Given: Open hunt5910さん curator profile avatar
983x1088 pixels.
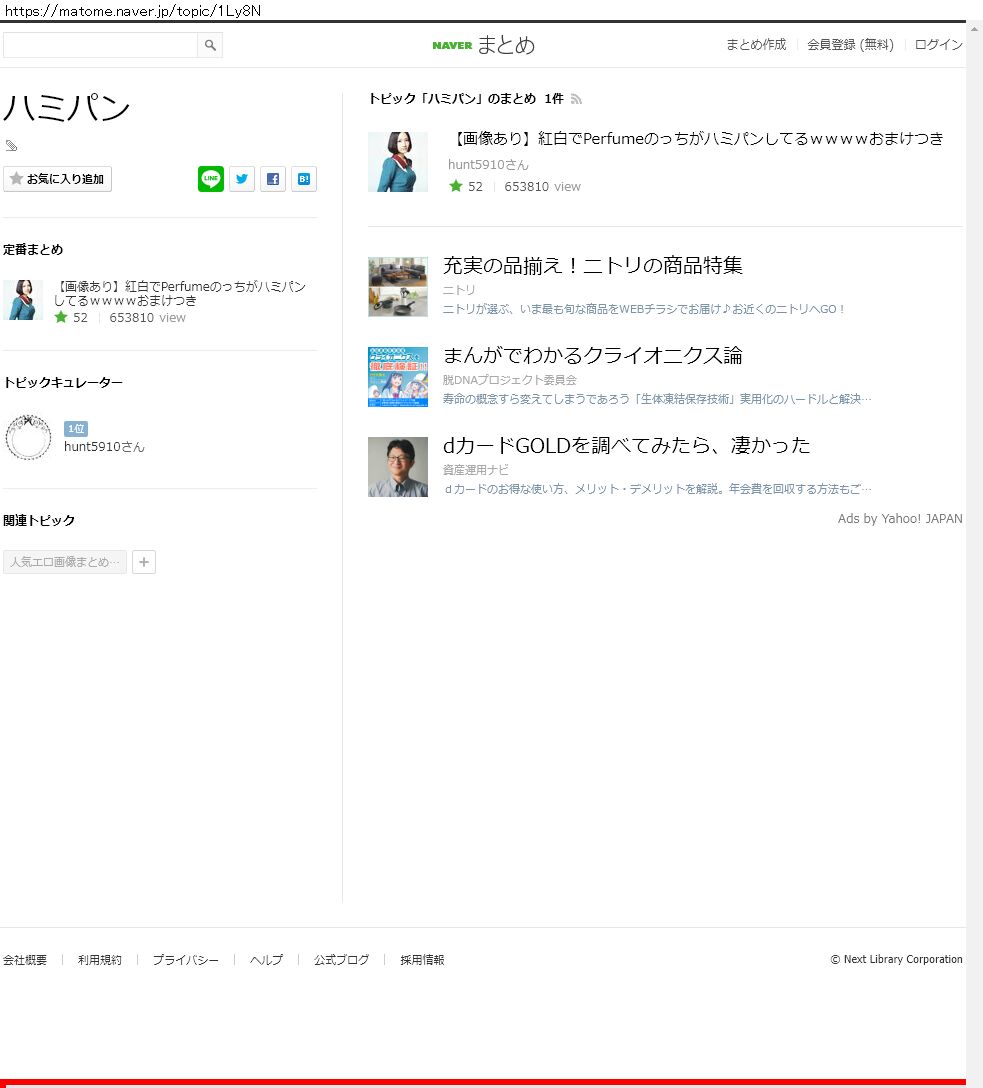Looking at the screenshot, I should point(28,437).
